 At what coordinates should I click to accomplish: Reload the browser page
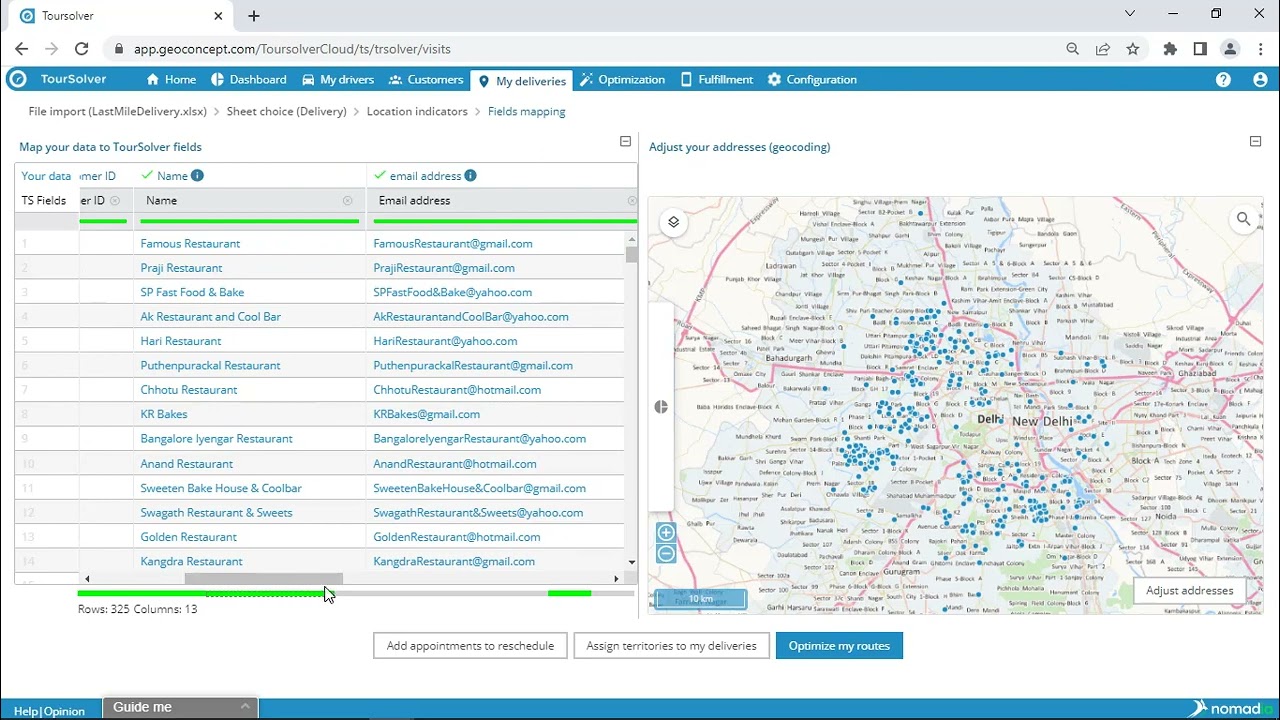[x=82, y=48]
